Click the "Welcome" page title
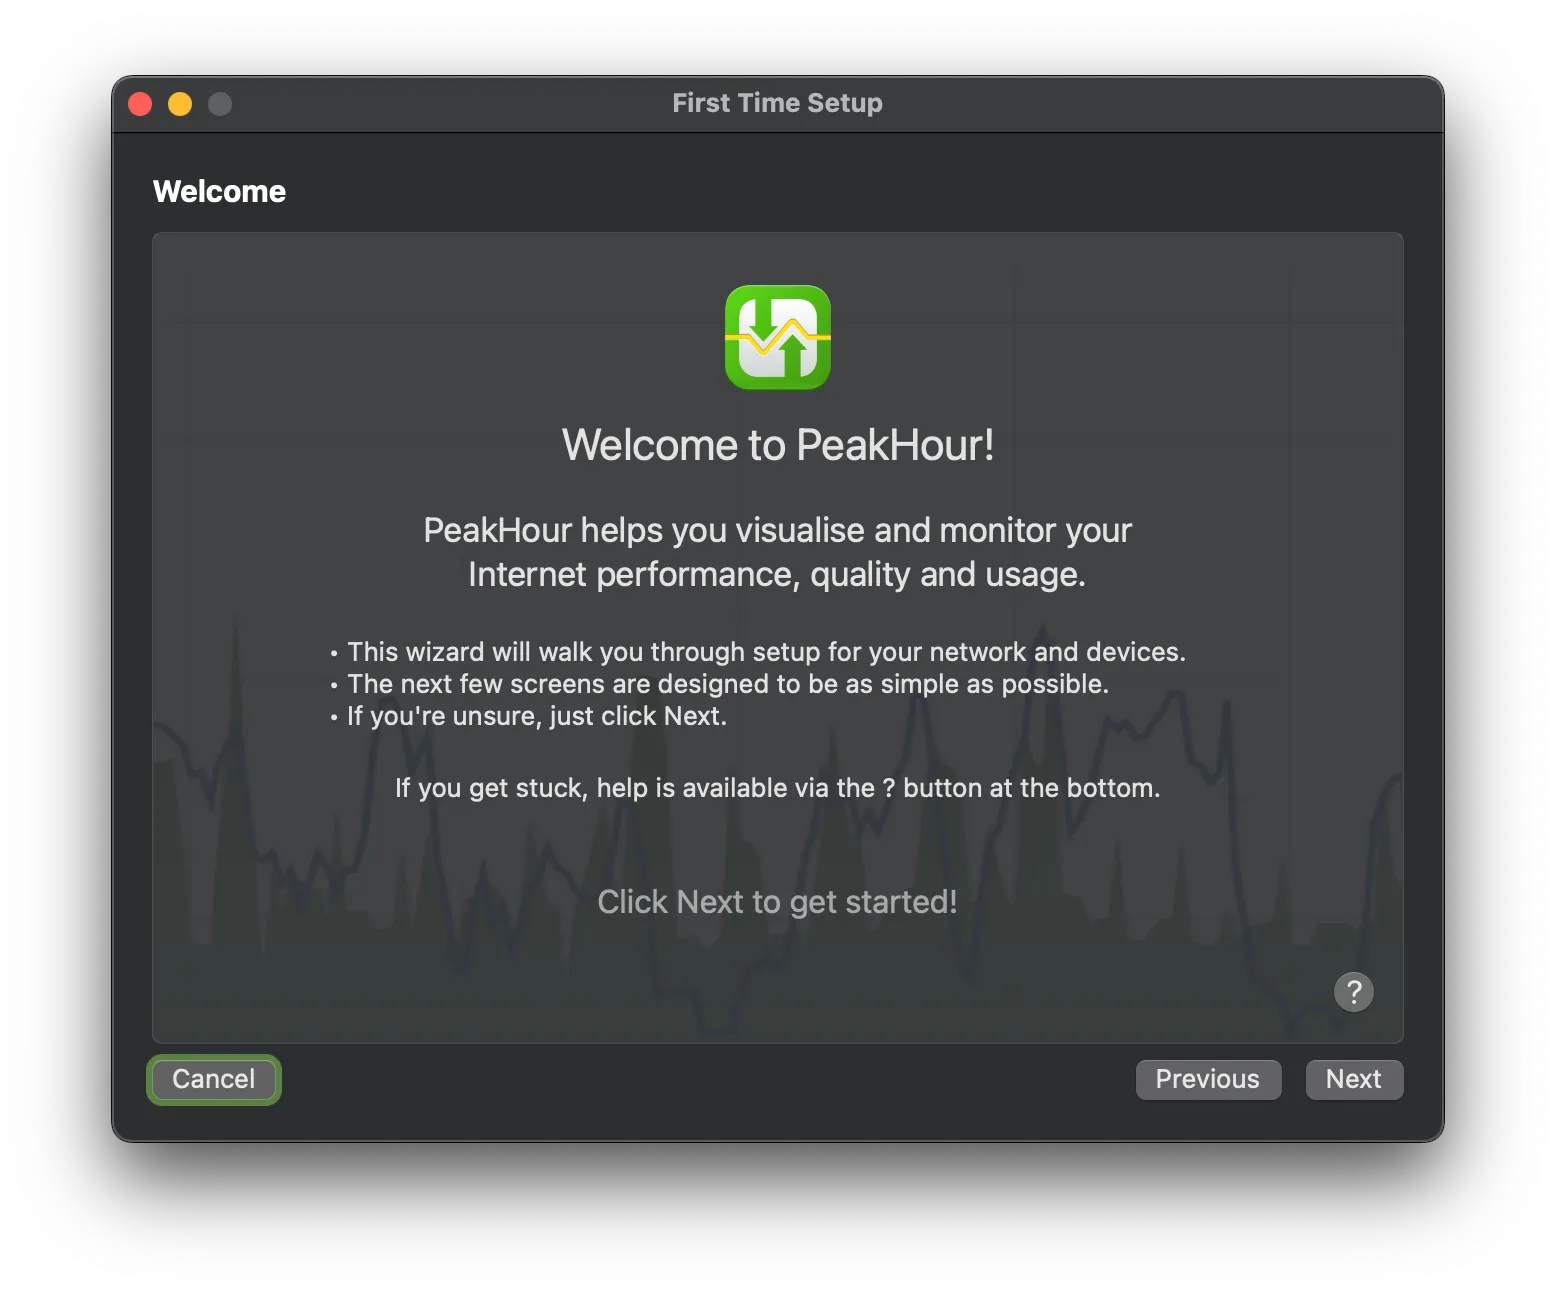Image resolution: width=1556 pixels, height=1290 pixels. pyautogui.click(x=219, y=191)
